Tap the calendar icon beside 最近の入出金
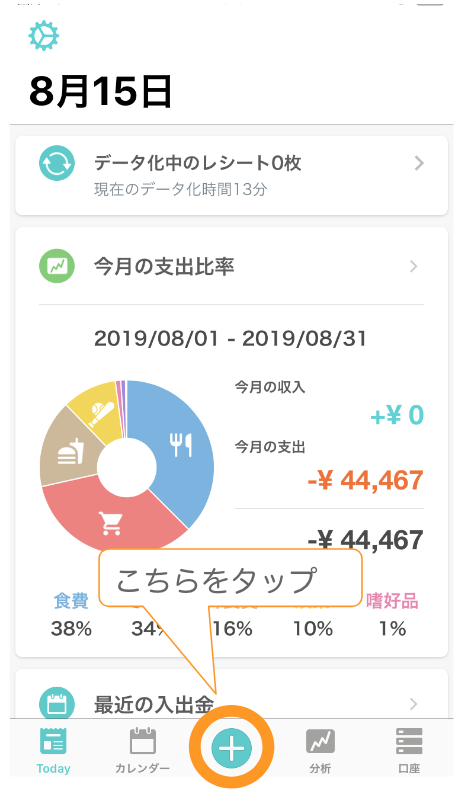Screen dimensions: 468x792 pyautogui.click(x=57, y=703)
